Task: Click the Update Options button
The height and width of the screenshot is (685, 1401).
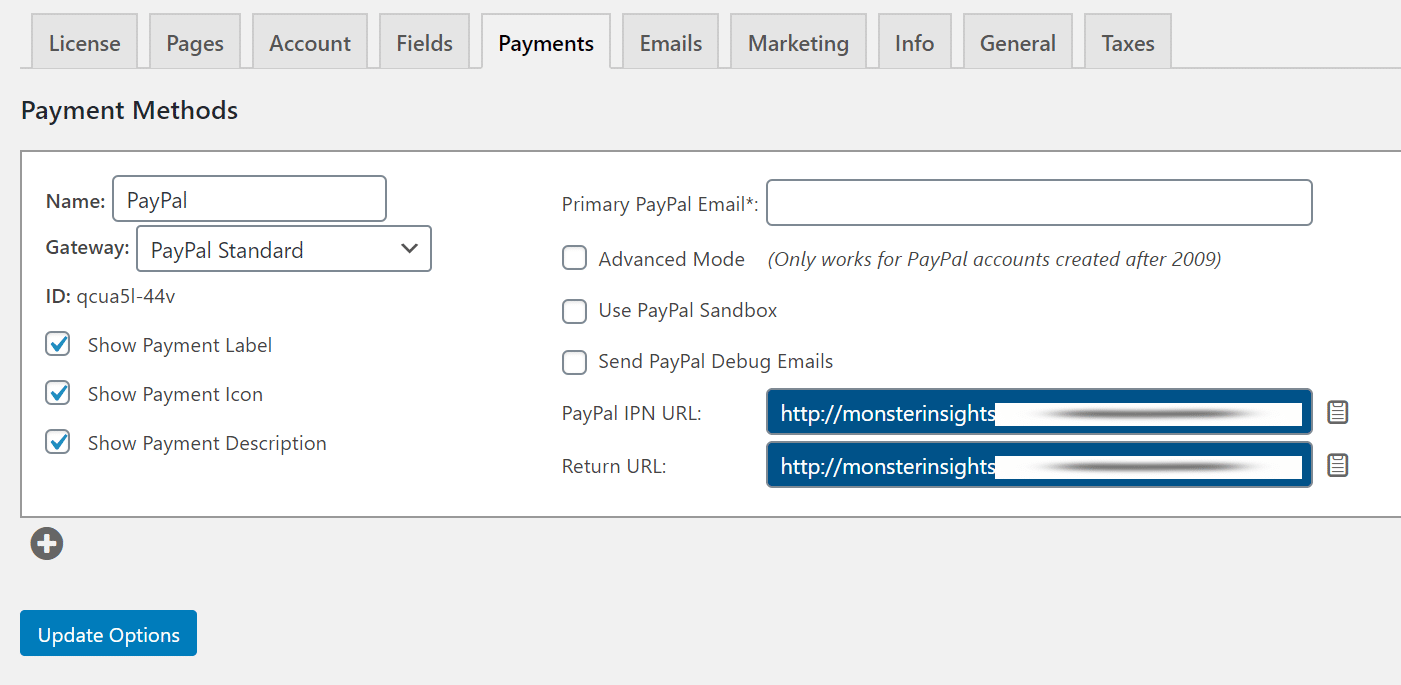Action: tap(109, 634)
